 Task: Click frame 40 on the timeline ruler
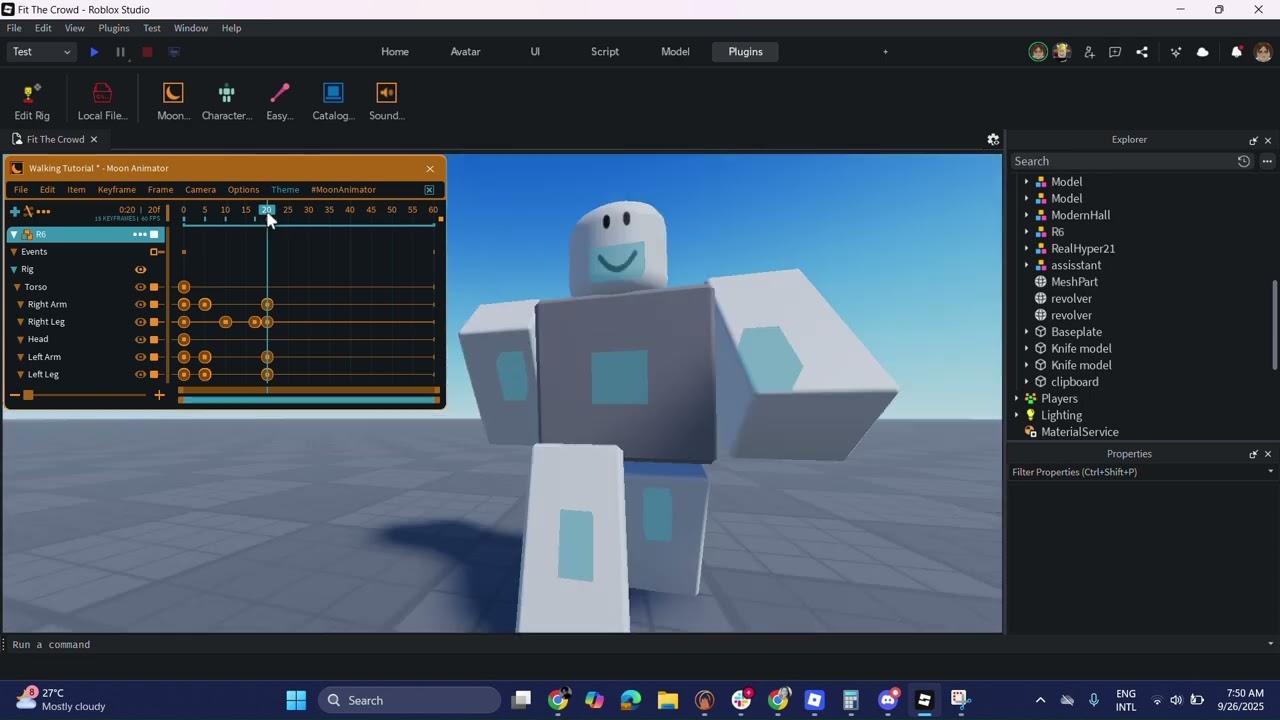coord(350,210)
